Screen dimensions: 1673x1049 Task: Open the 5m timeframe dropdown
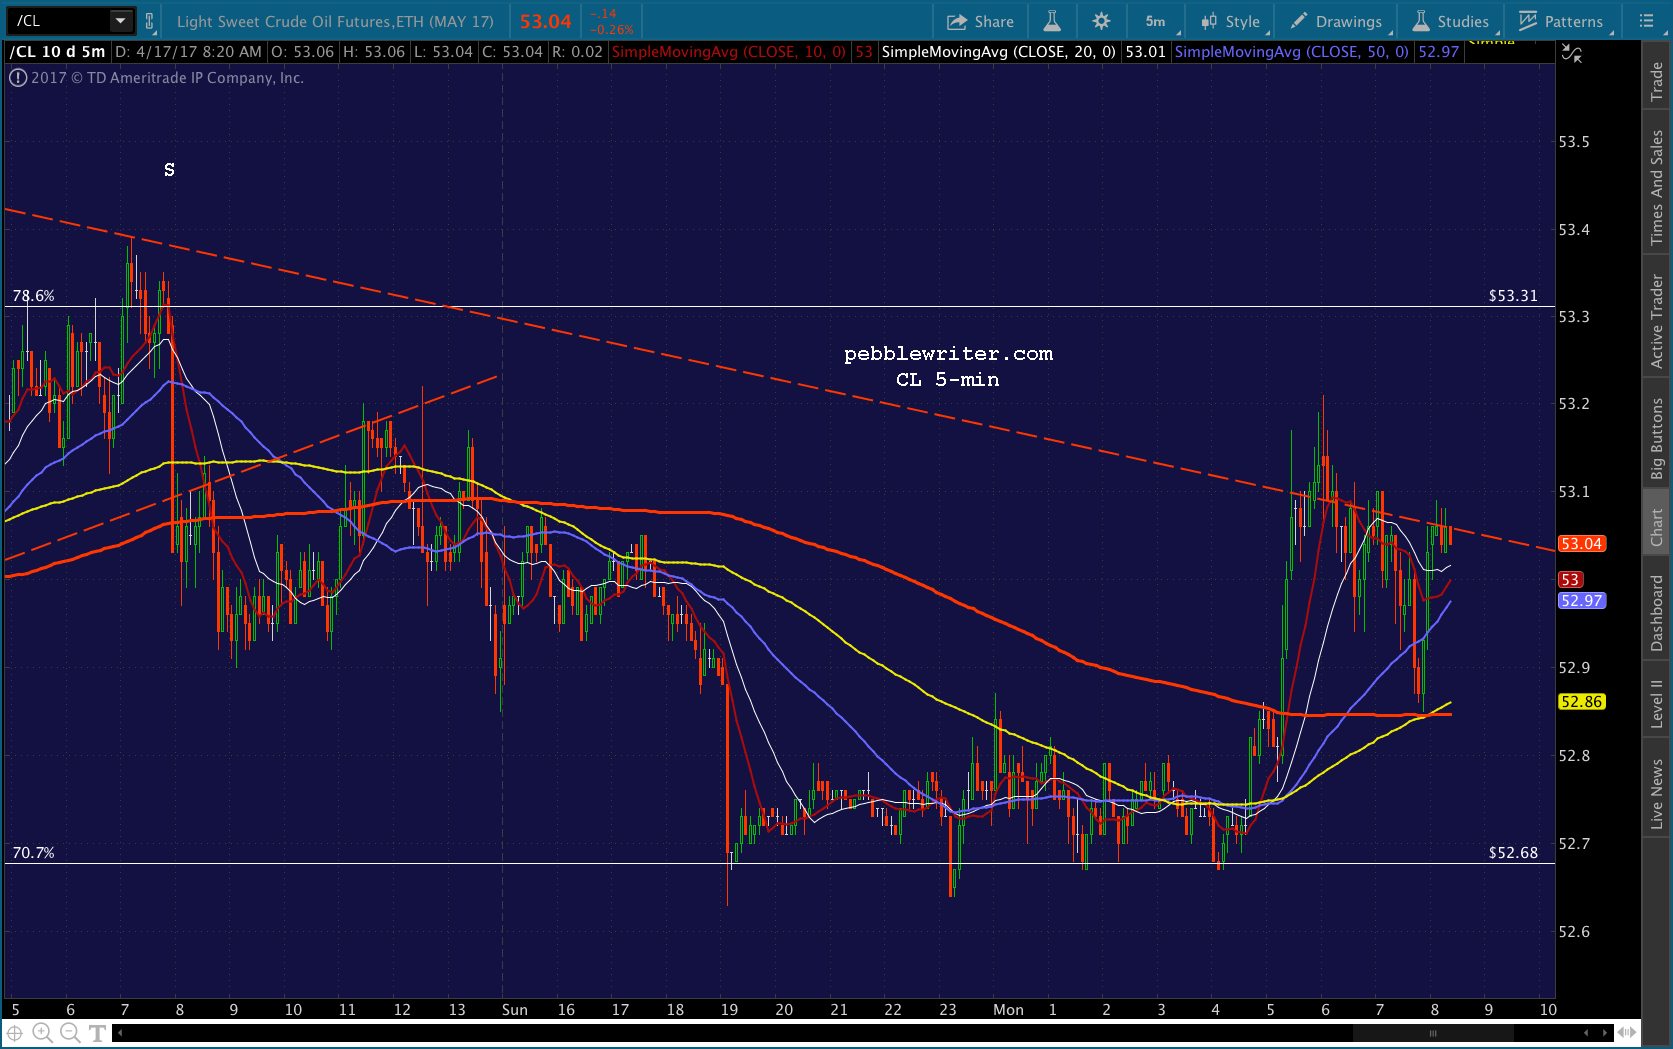(x=1157, y=21)
